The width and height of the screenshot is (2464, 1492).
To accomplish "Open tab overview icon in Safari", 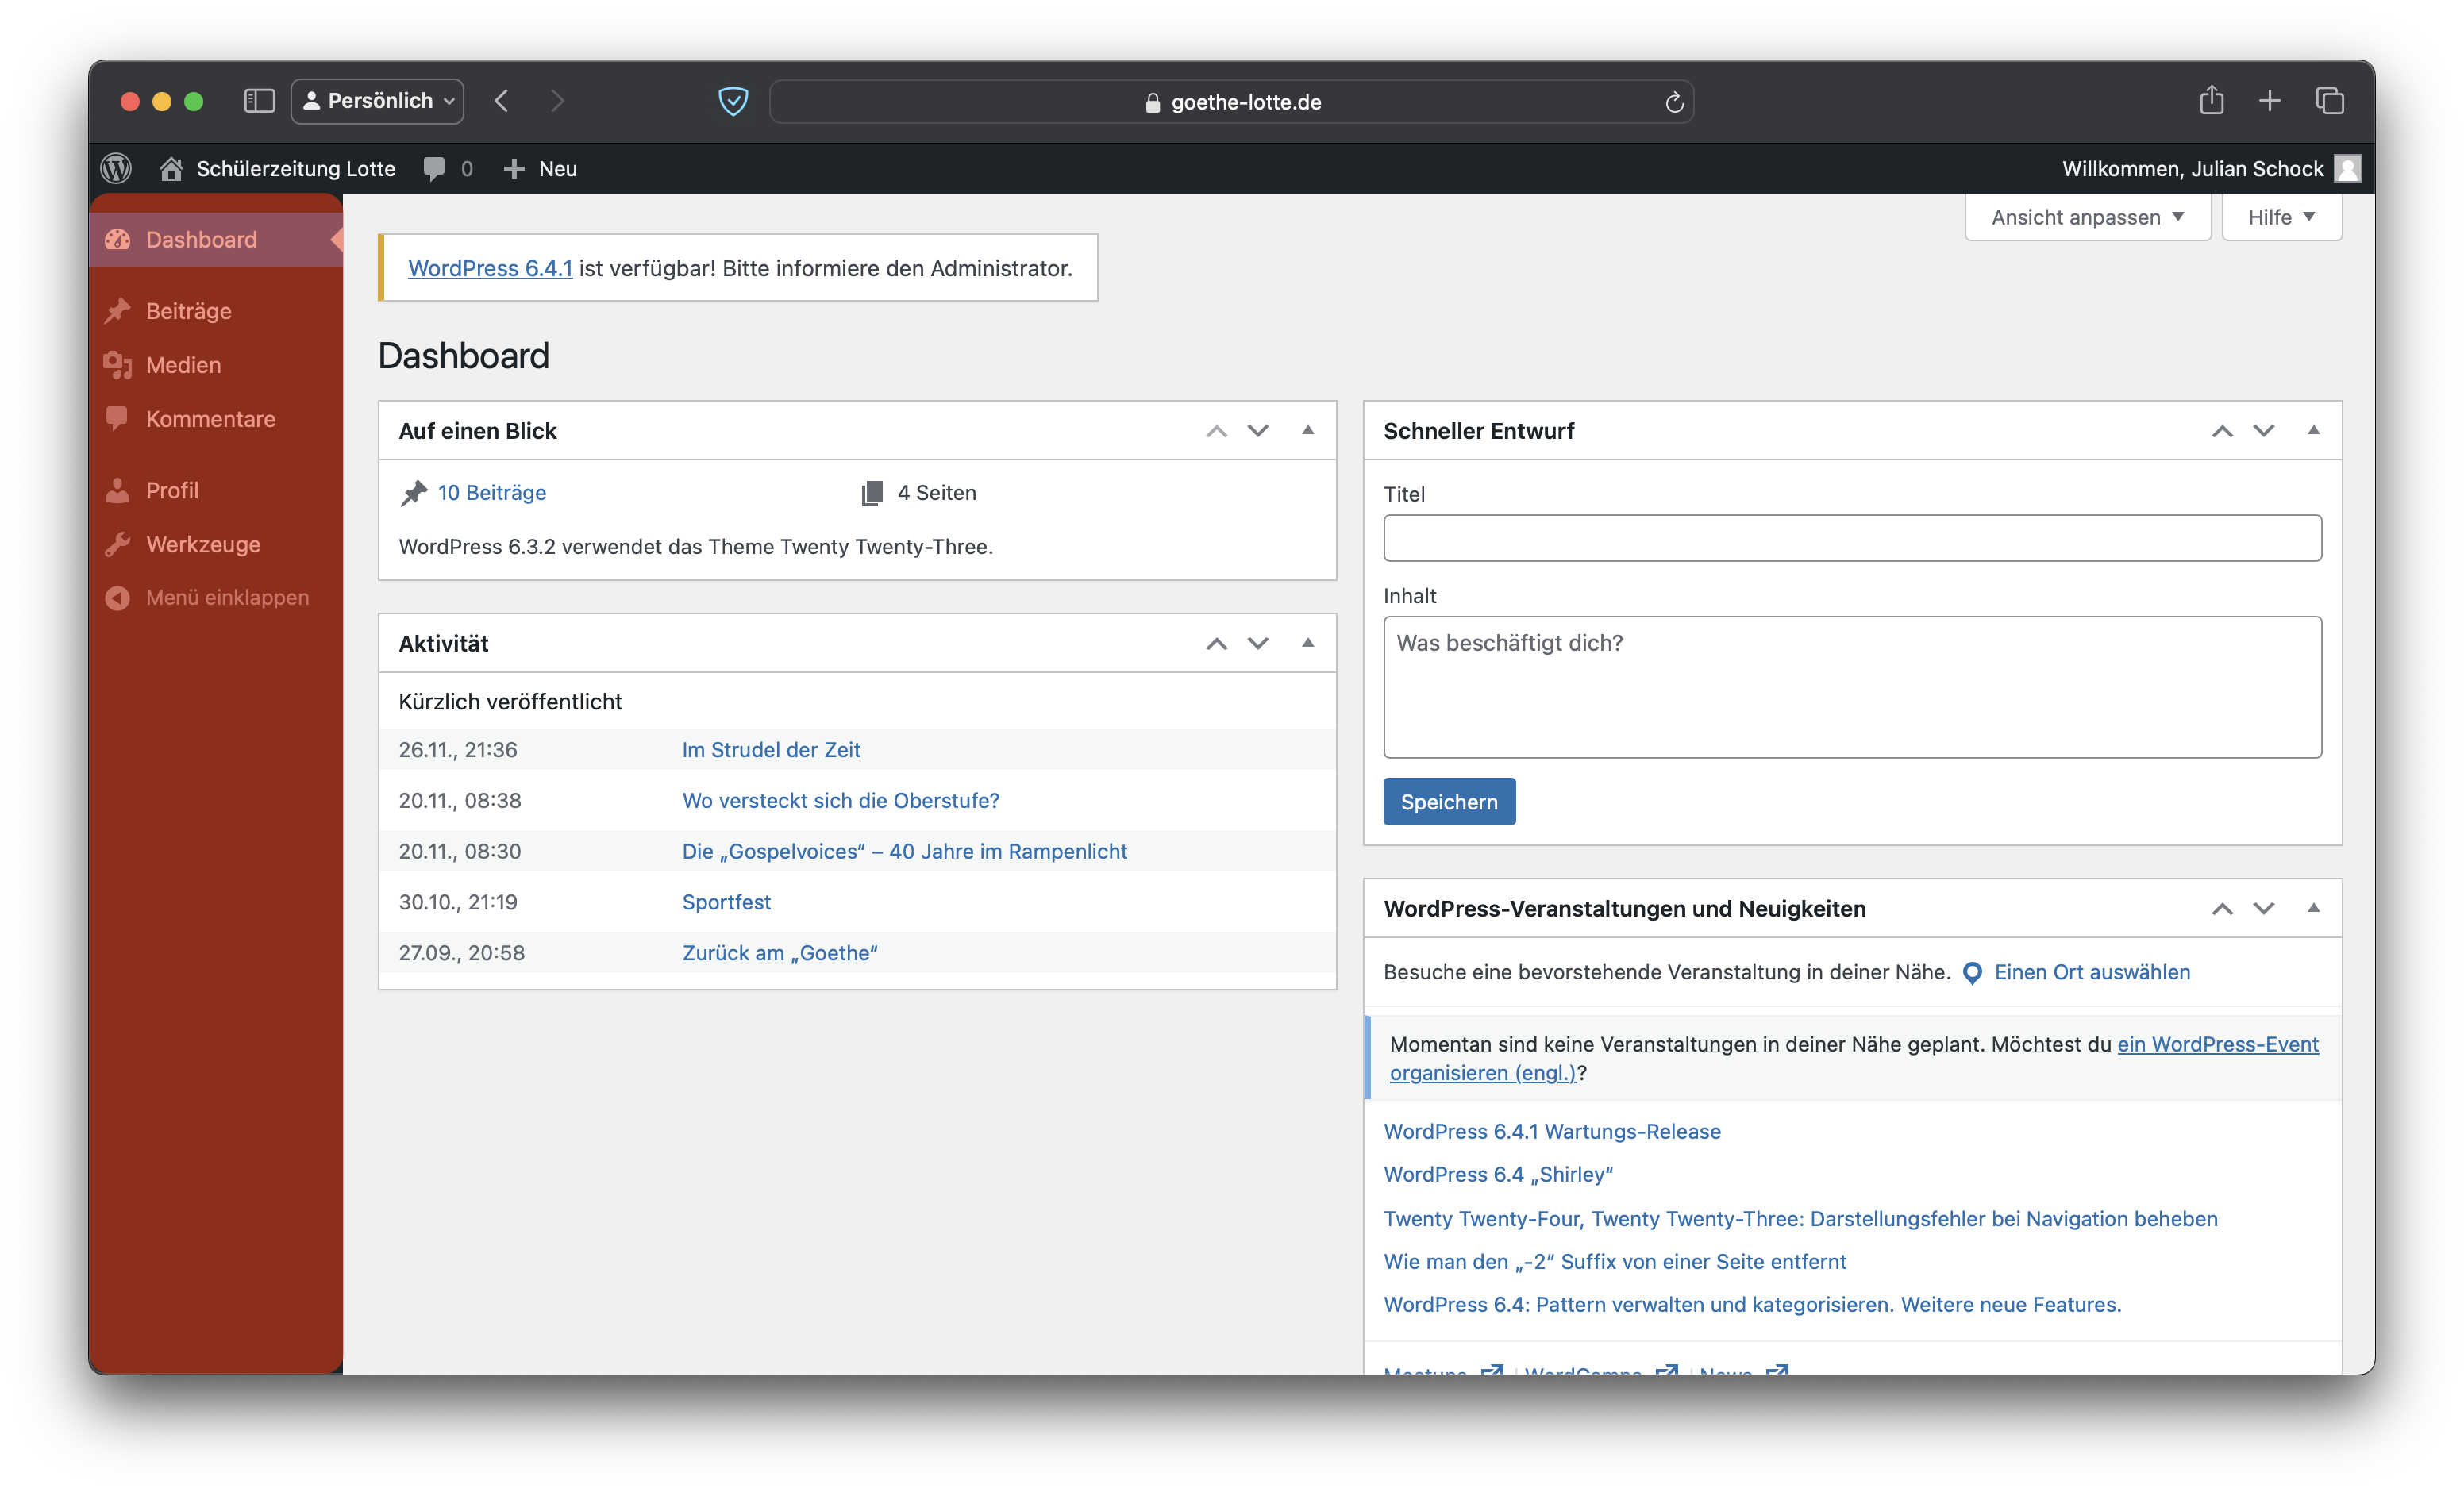I will click(x=2329, y=100).
